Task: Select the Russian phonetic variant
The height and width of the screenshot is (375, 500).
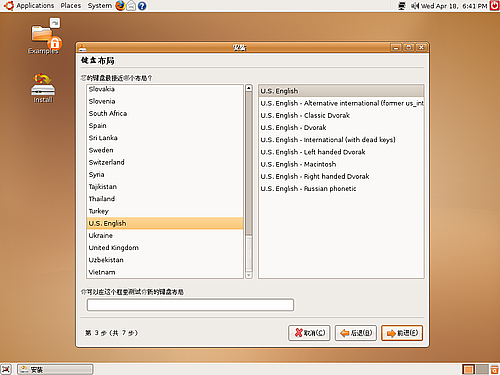Action: tap(341, 189)
